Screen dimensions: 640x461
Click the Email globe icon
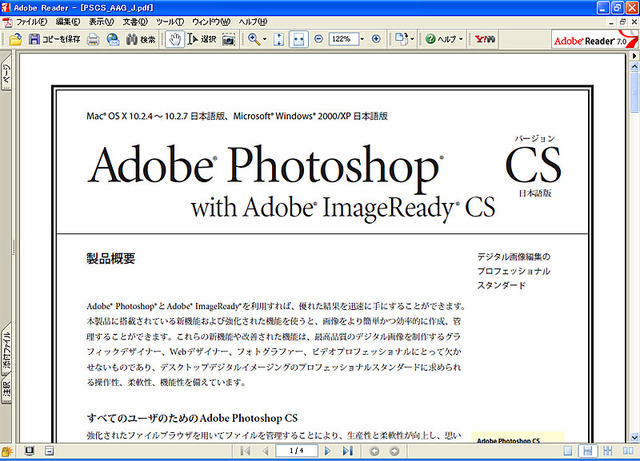click(113, 39)
